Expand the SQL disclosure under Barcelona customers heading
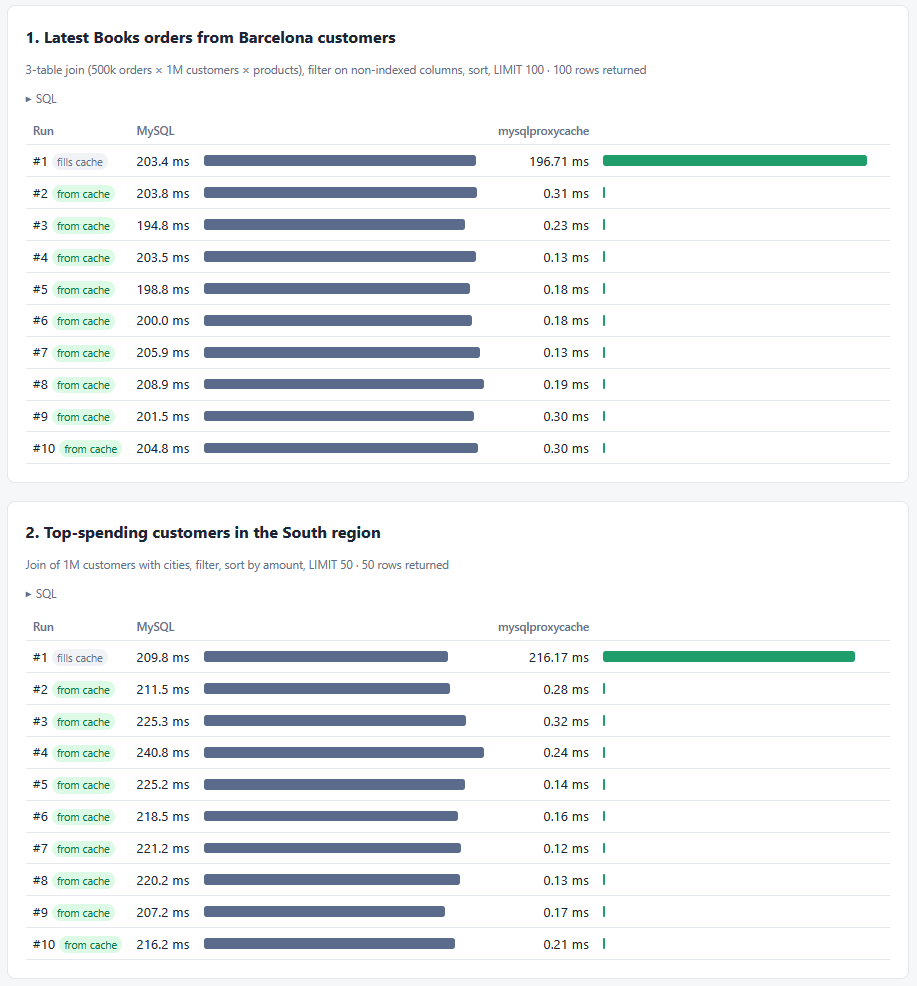Screen dimensions: 917x986 pos(41,99)
